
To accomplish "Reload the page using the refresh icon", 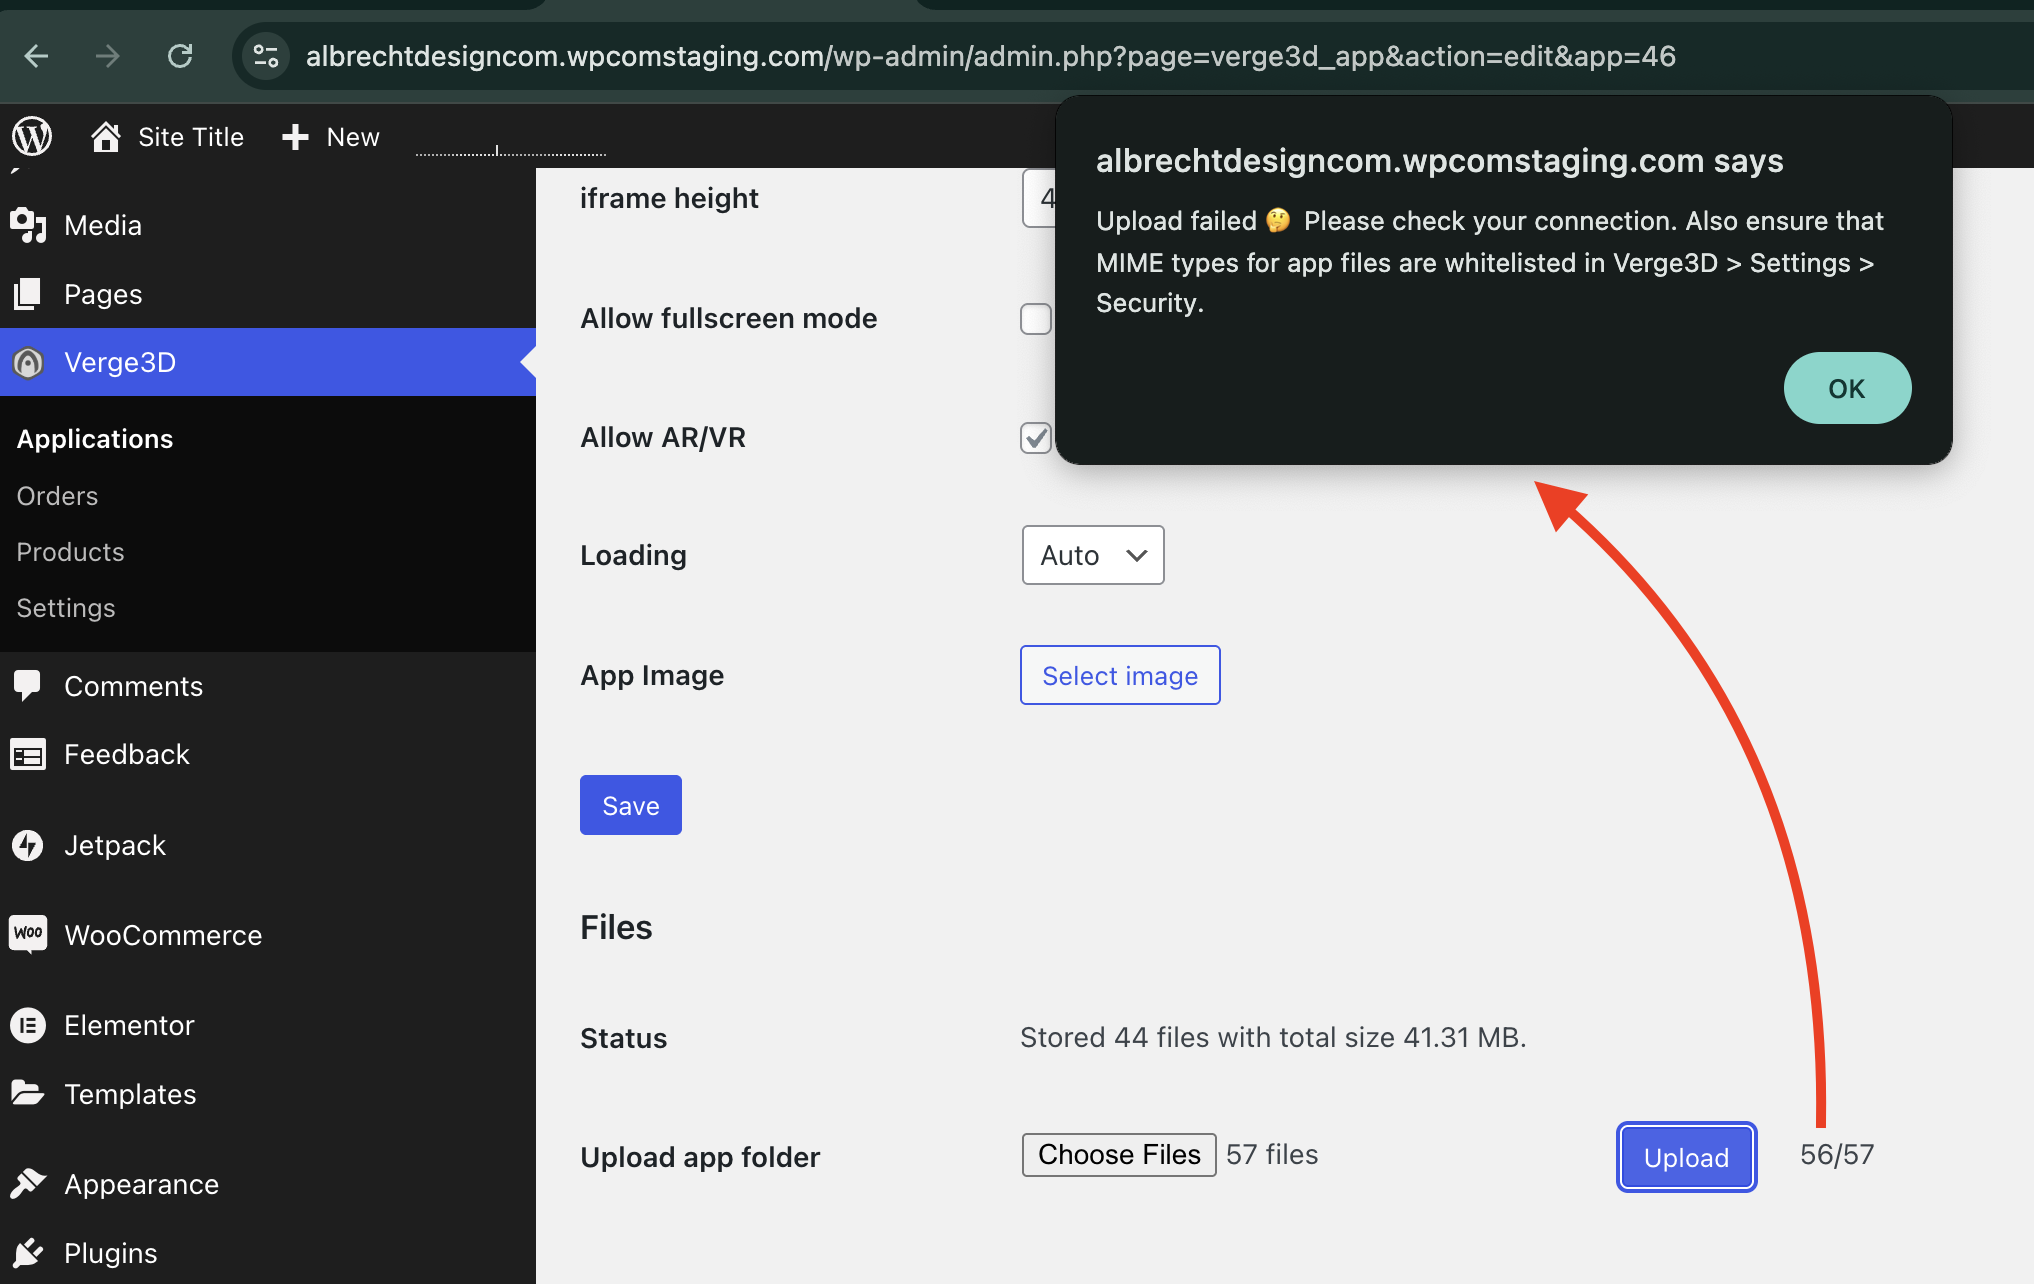I will point(180,56).
